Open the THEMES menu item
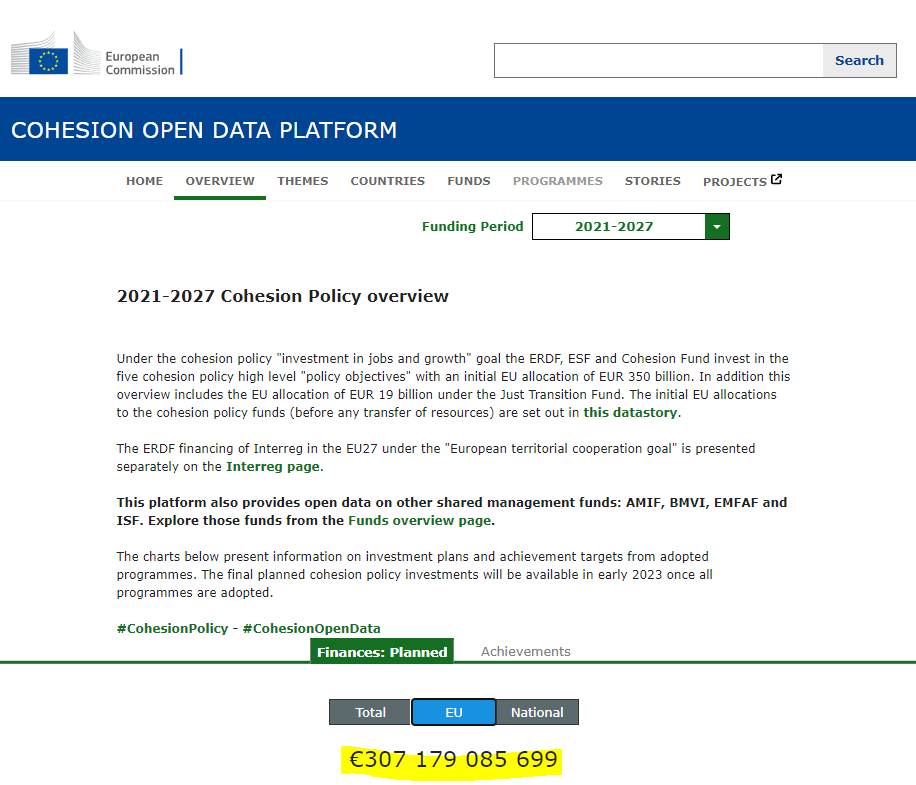This screenshot has height=785, width=916. click(x=303, y=181)
